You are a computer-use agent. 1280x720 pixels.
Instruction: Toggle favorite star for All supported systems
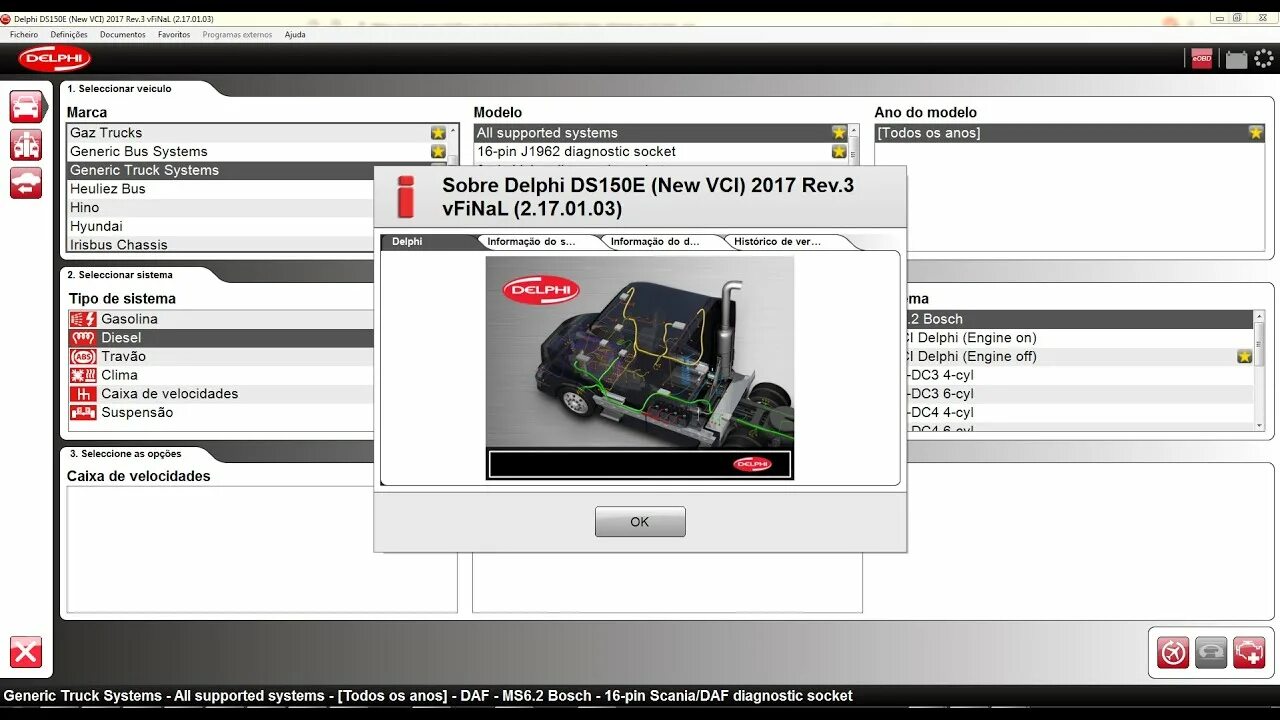[839, 133]
